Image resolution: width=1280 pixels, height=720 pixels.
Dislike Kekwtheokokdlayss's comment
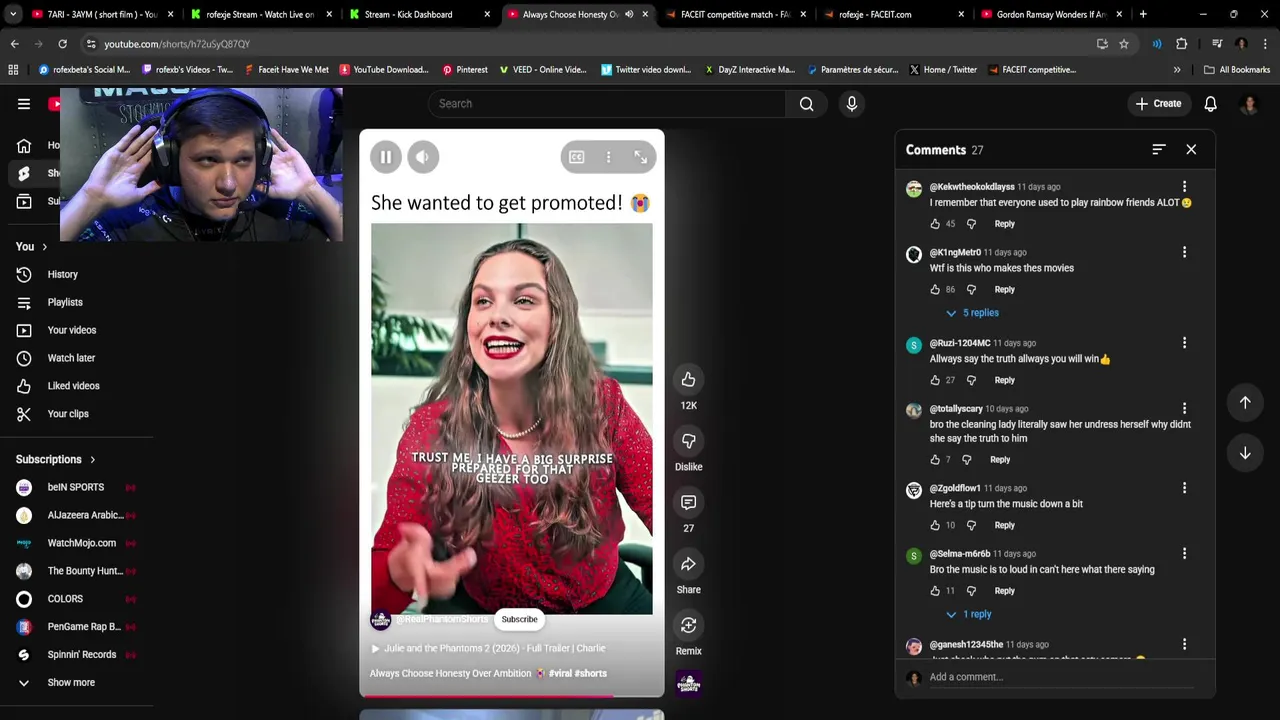point(971,224)
